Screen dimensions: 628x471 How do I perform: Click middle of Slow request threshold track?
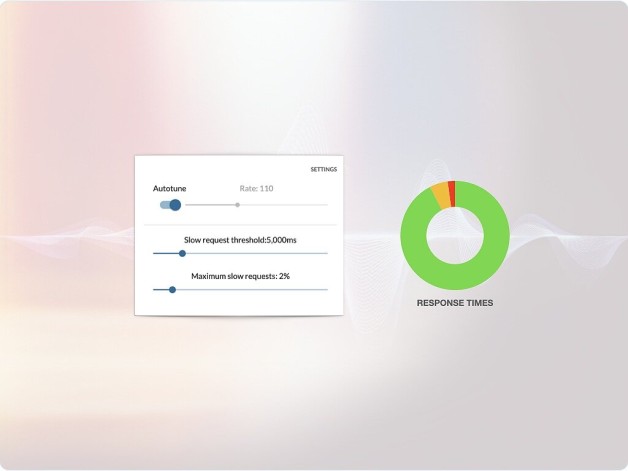click(x=240, y=253)
